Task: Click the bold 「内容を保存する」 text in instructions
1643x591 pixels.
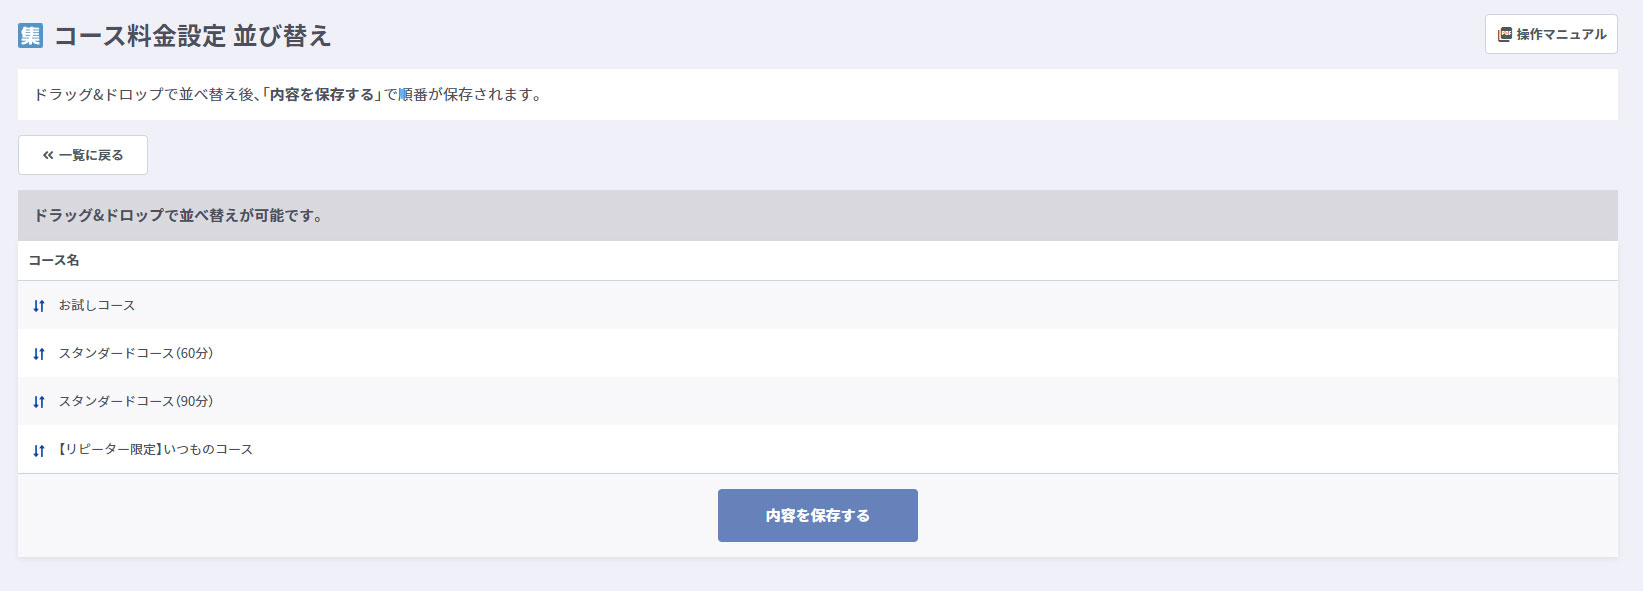Action: pyautogui.click(x=322, y=95)
